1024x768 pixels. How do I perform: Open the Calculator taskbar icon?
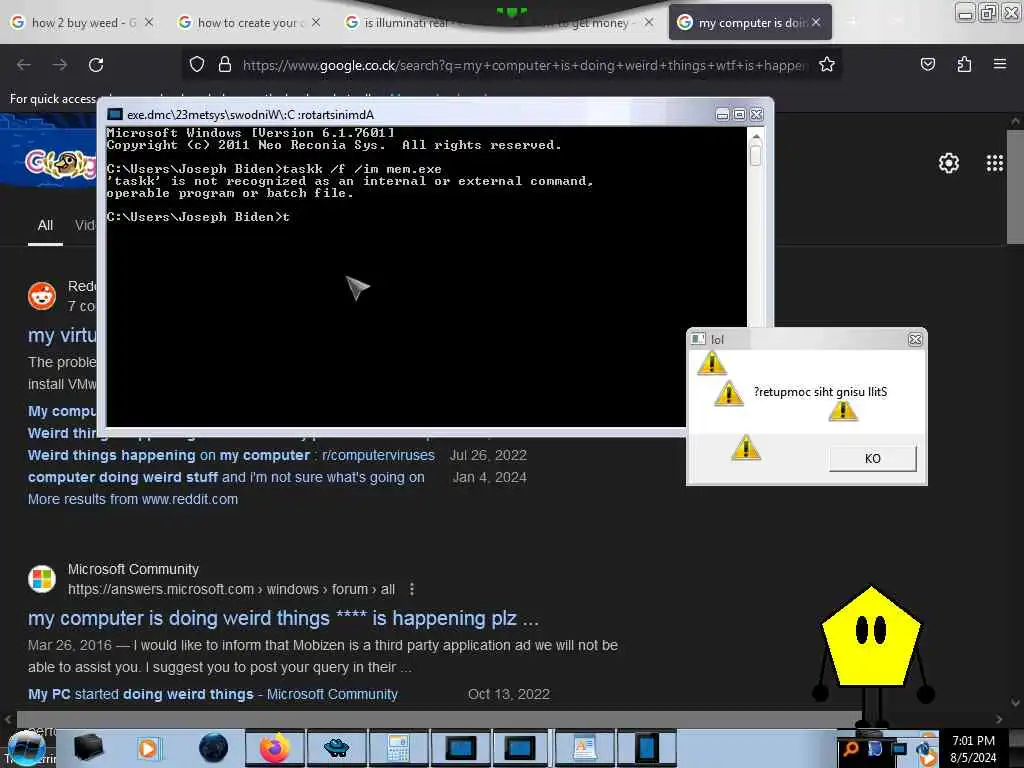(x=397, y=748)
